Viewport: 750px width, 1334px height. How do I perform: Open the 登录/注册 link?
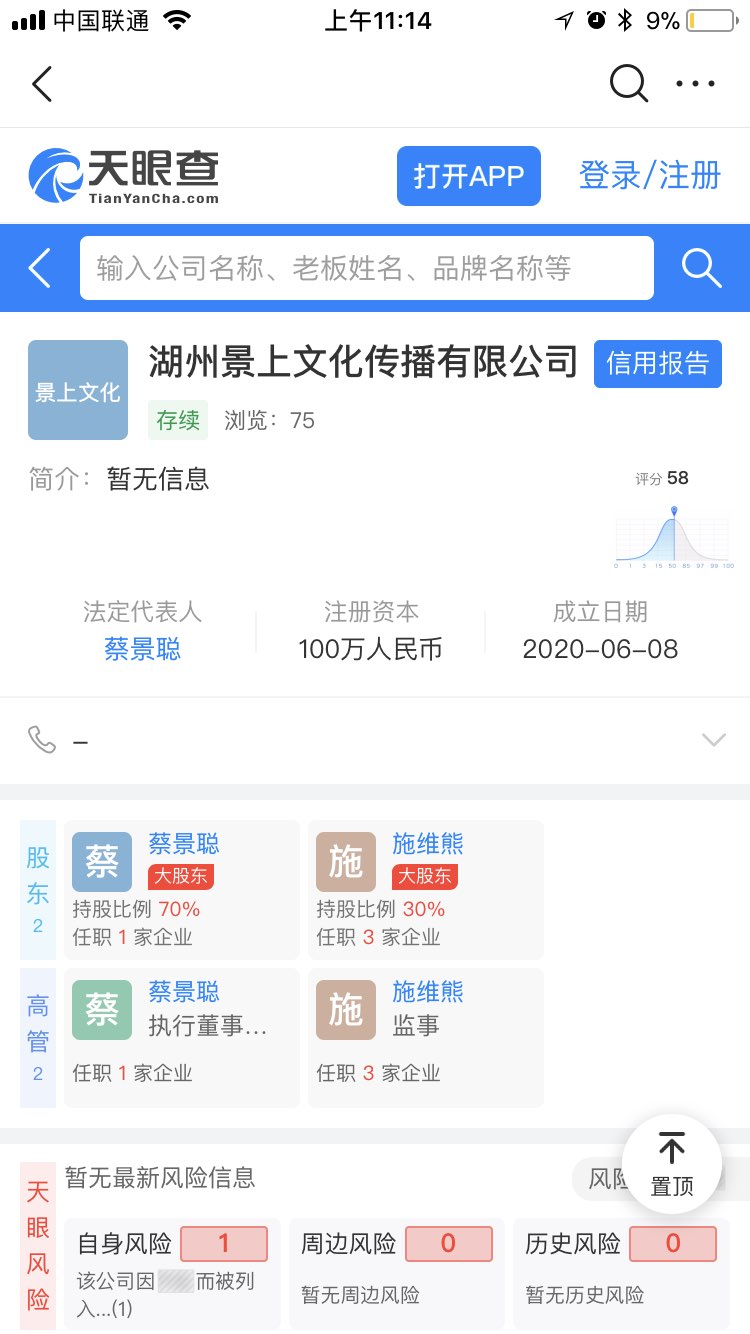coord(649,176)
